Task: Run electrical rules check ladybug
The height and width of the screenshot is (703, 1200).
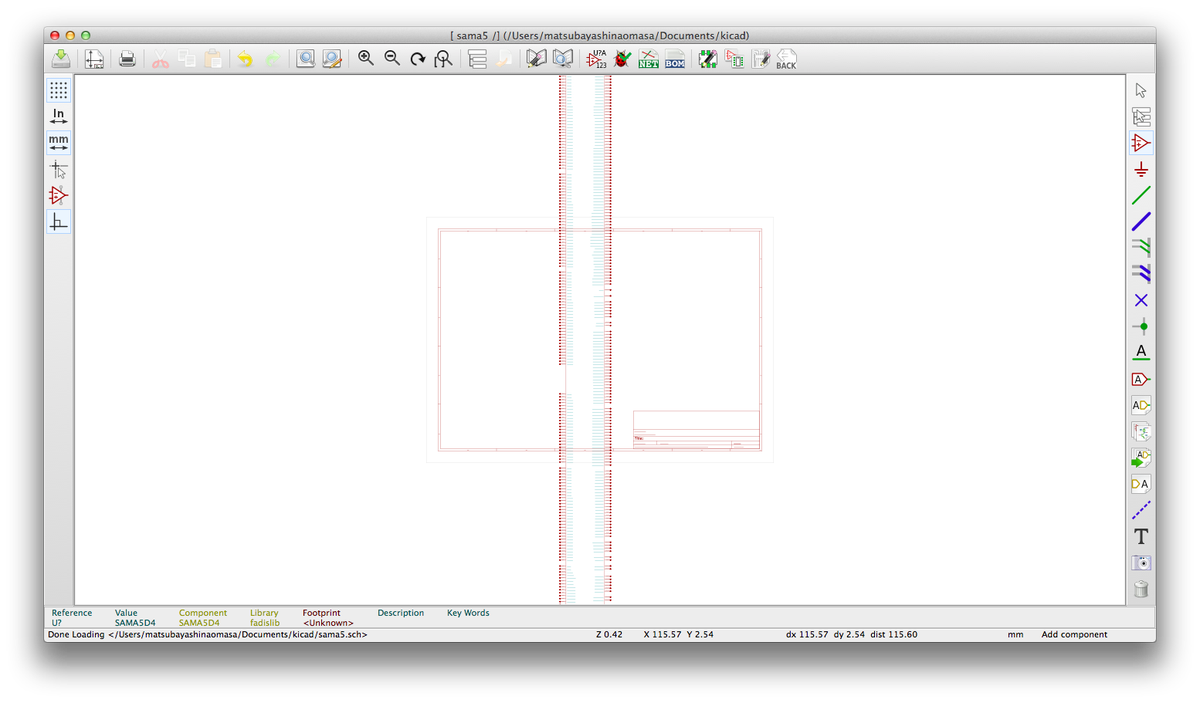Action: (x=623, y=59)
